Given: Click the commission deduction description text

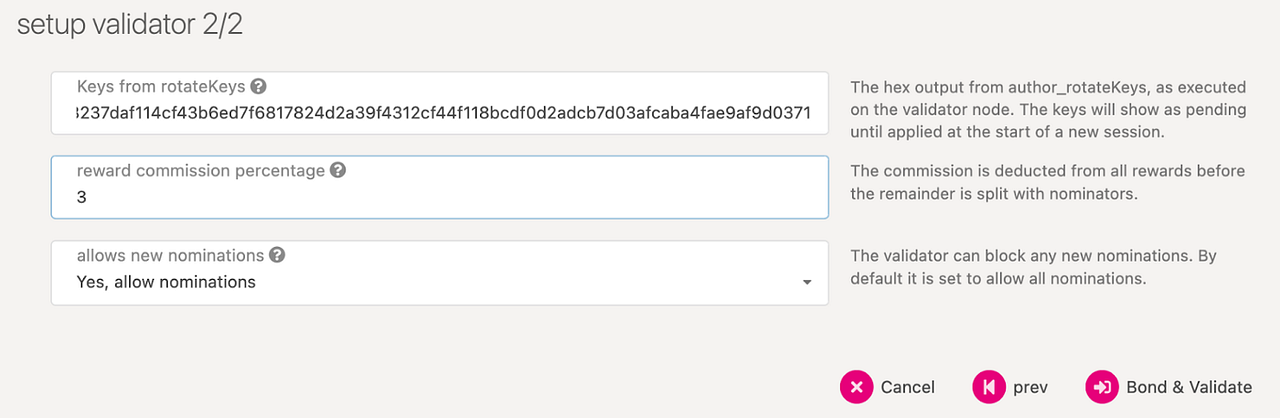Looking at the screenshot, I should [x=1048, y=182].
